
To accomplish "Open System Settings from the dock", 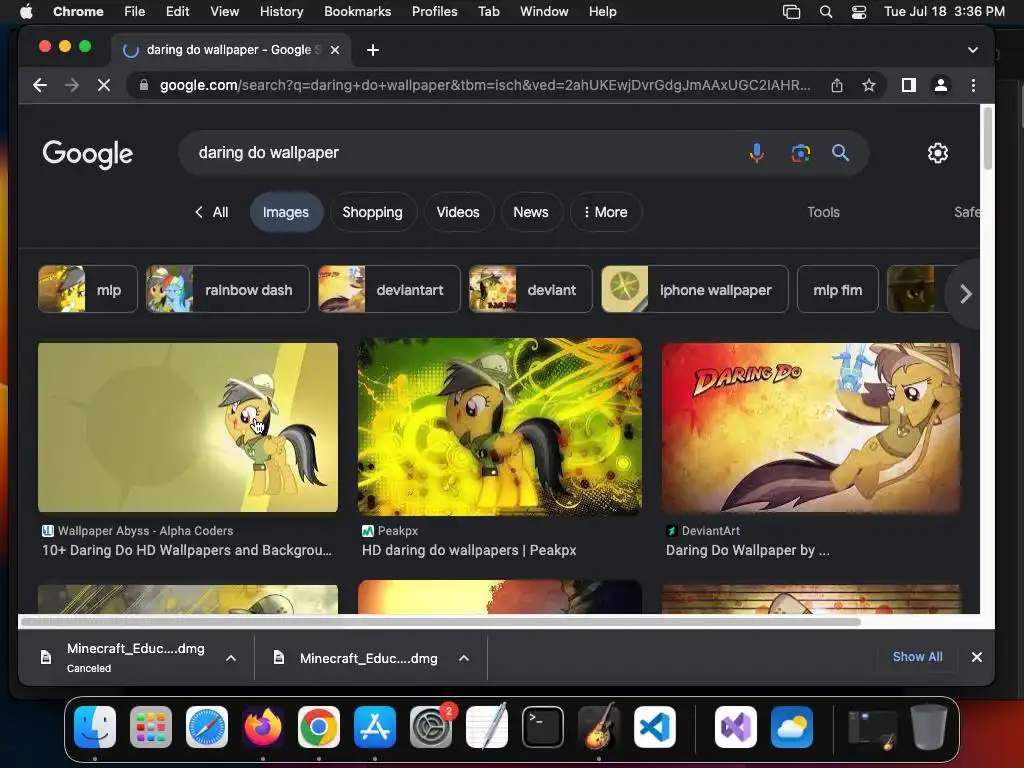I will [431, 727].
